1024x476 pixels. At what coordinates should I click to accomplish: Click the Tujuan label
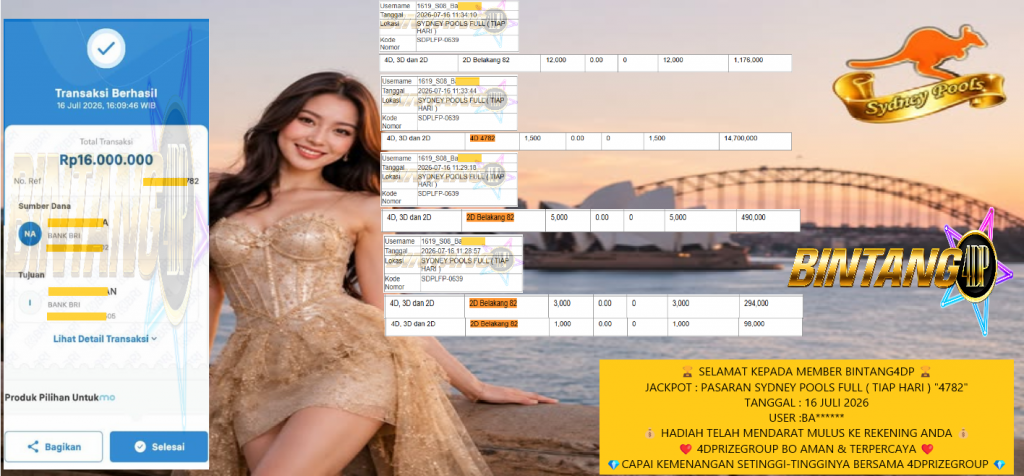pos(31,275)
